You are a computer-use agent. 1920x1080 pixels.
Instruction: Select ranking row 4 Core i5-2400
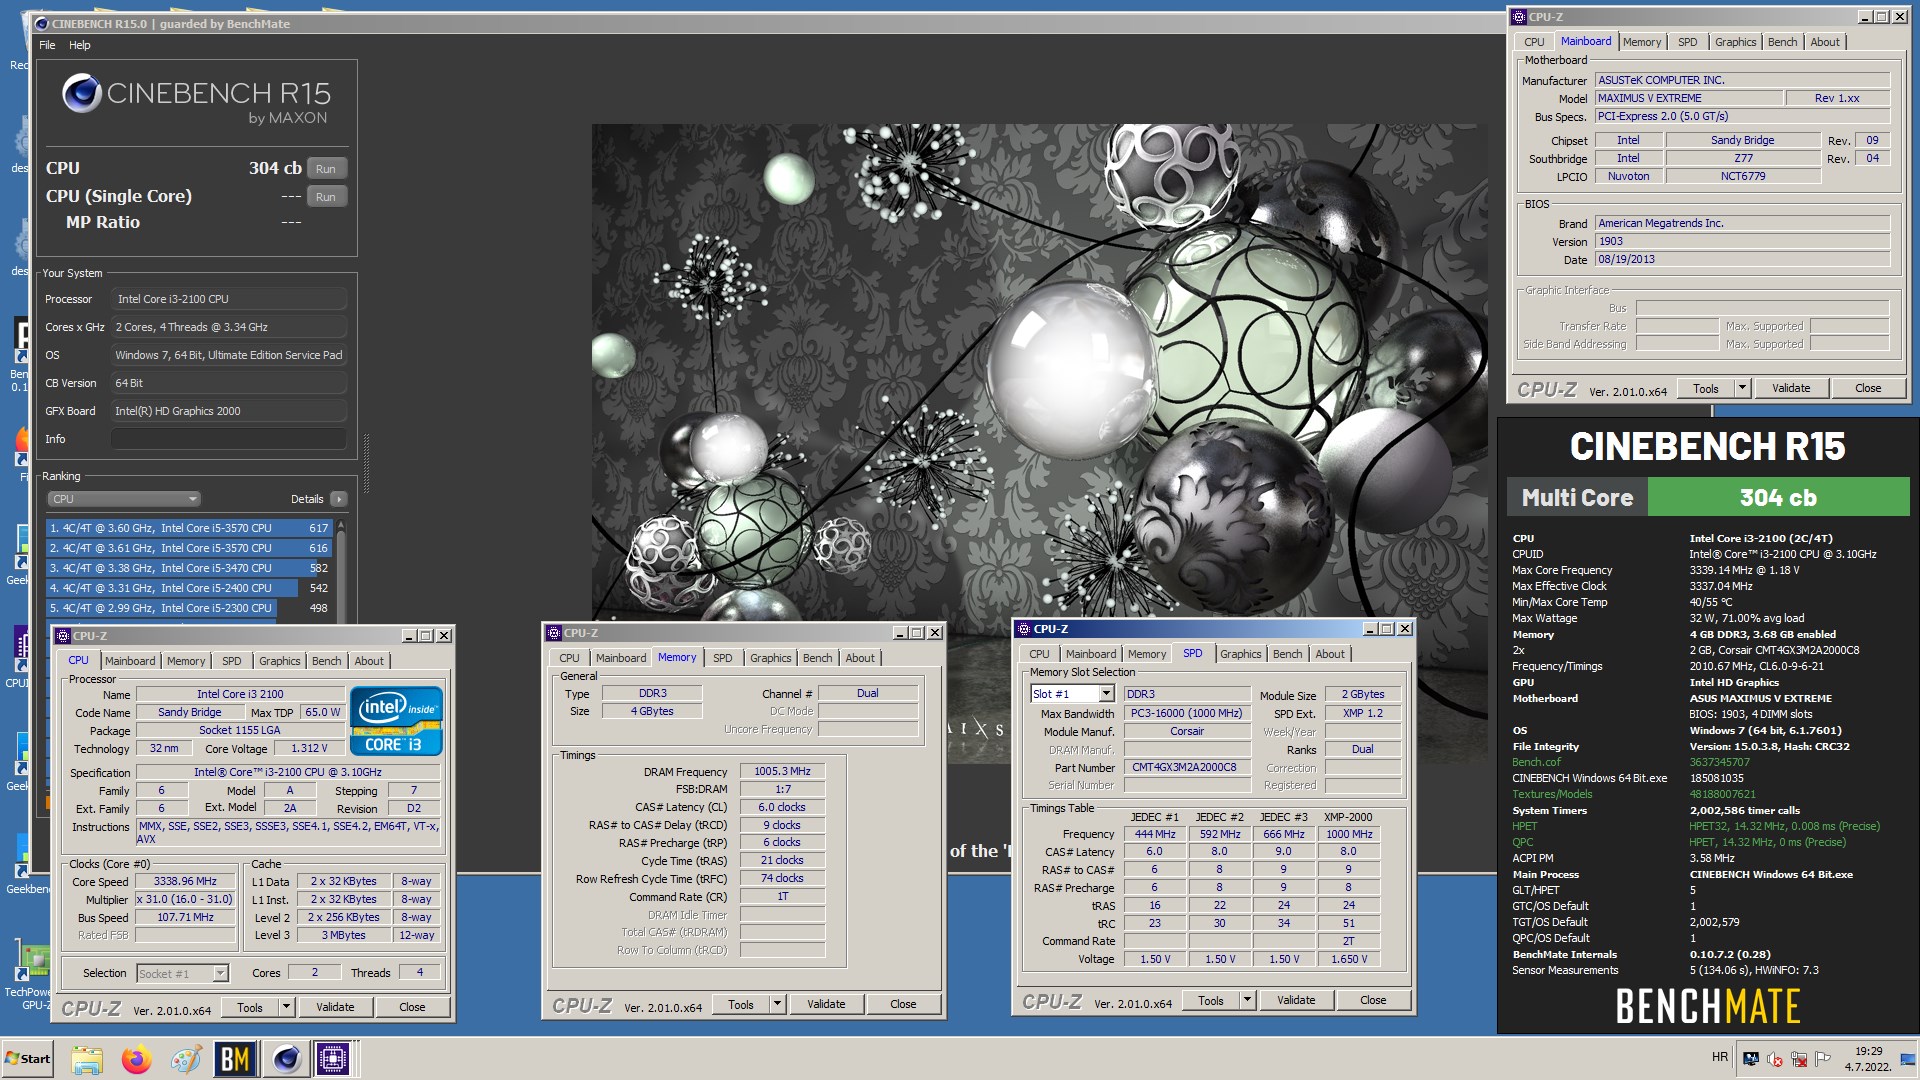(x=188, y=588)
